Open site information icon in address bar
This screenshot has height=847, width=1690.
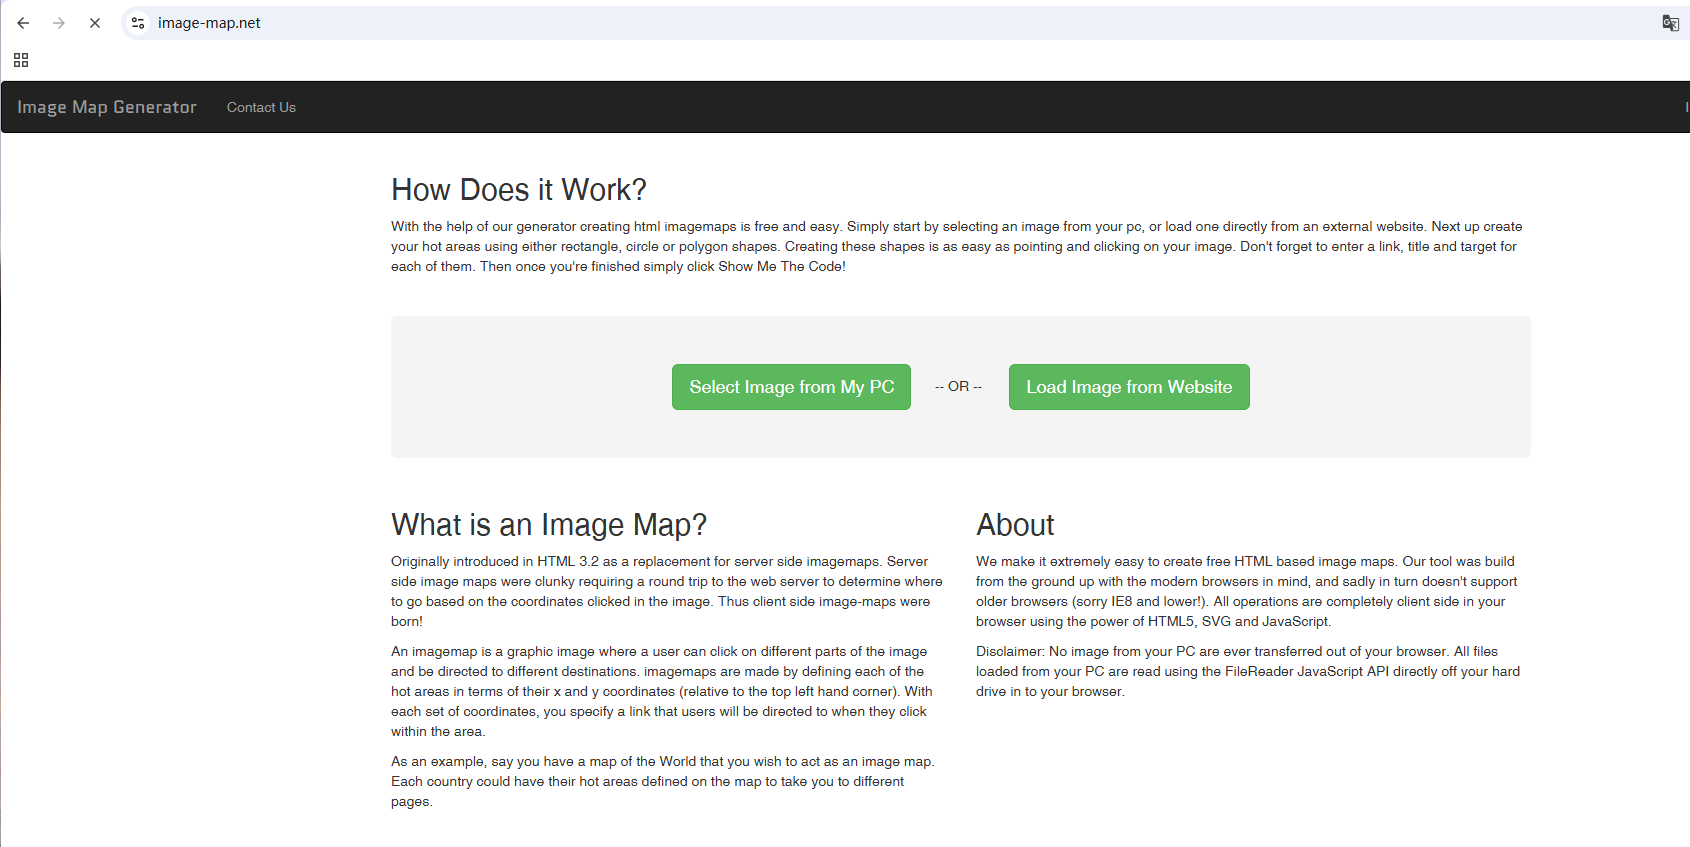pyautogui.click(x=138, y=23)
